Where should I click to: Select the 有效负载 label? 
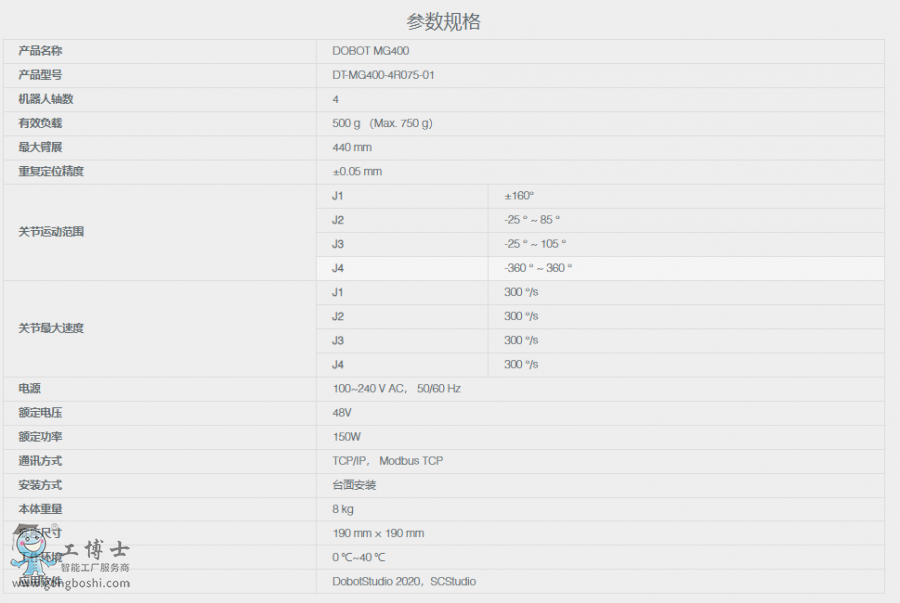tap(40, 123)
